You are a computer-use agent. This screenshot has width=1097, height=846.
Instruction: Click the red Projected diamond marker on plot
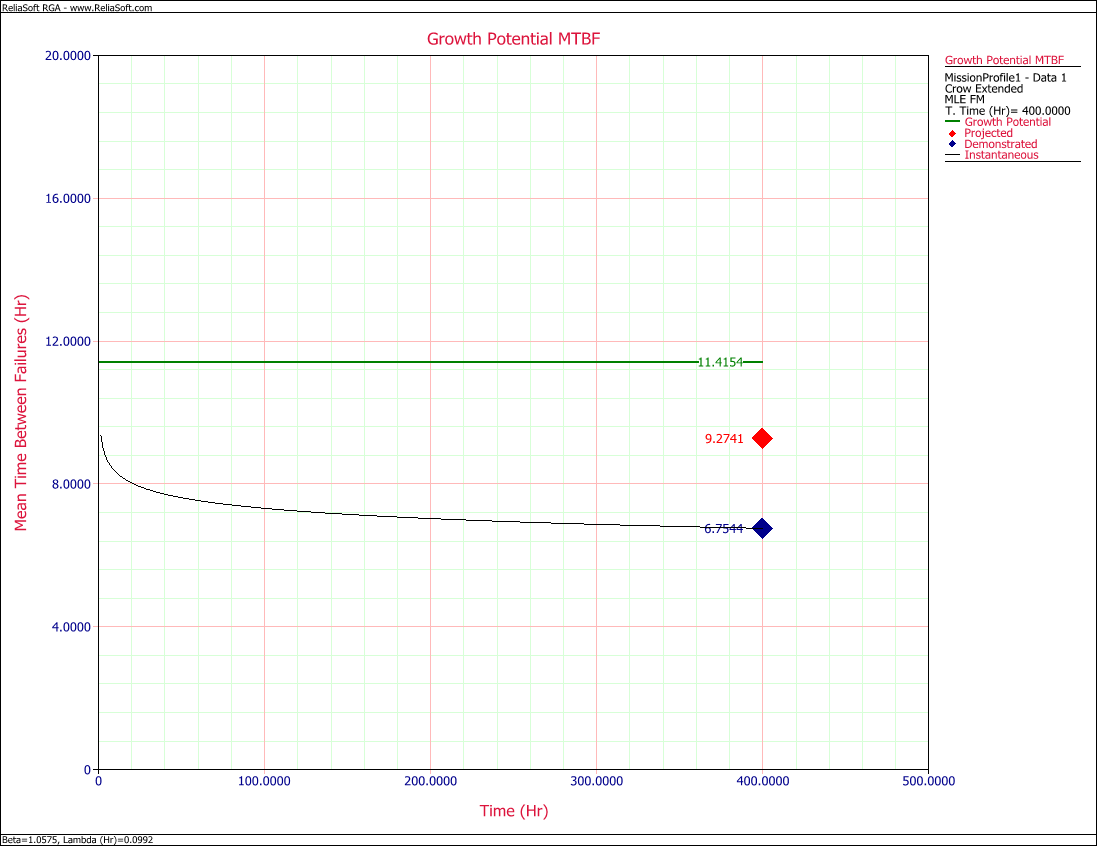tap(762, 438)
